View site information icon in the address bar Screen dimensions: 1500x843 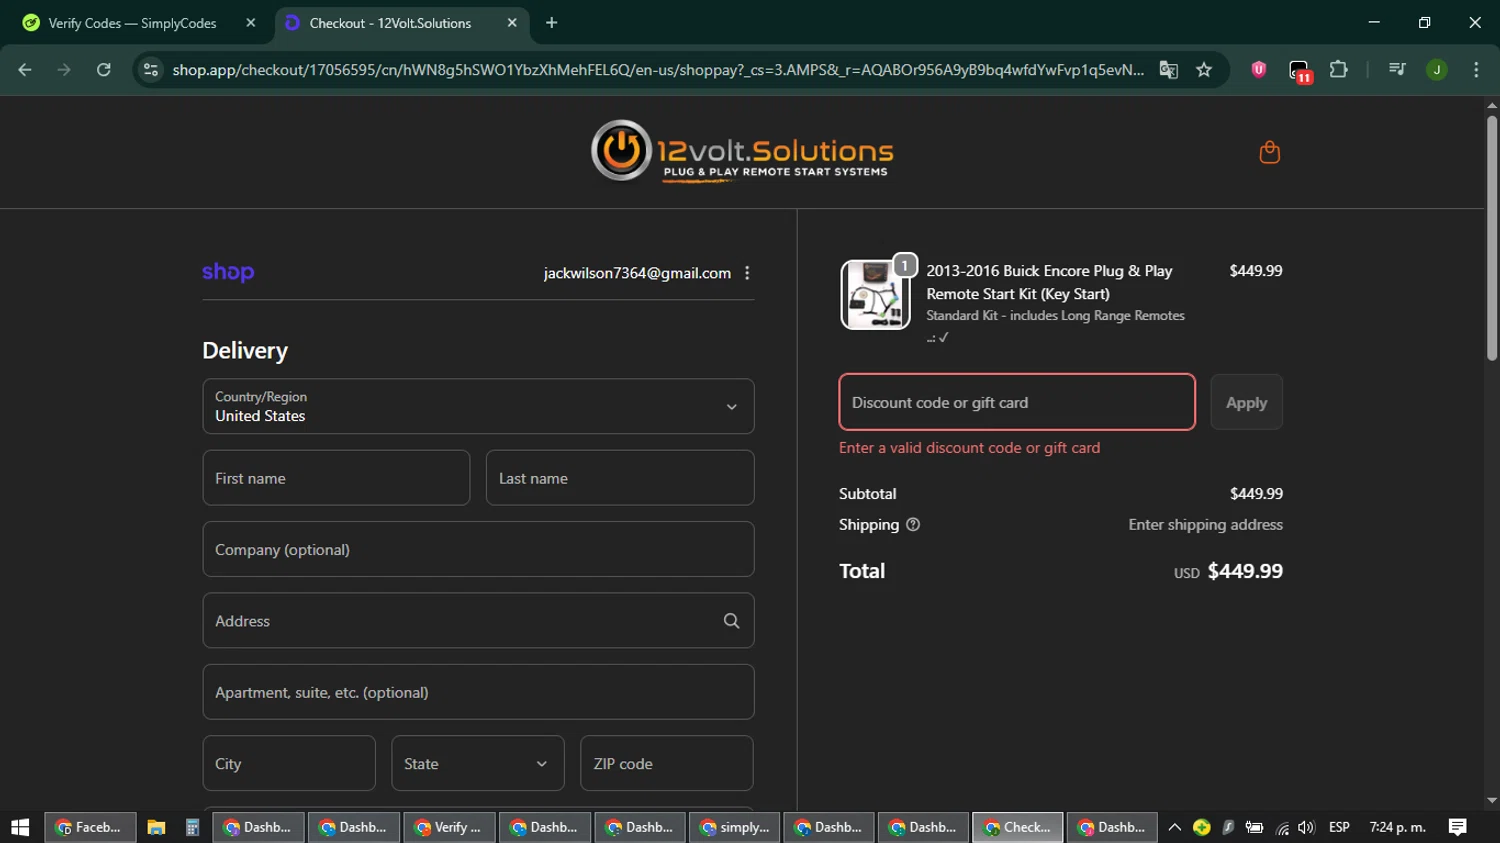coord(151,69)
